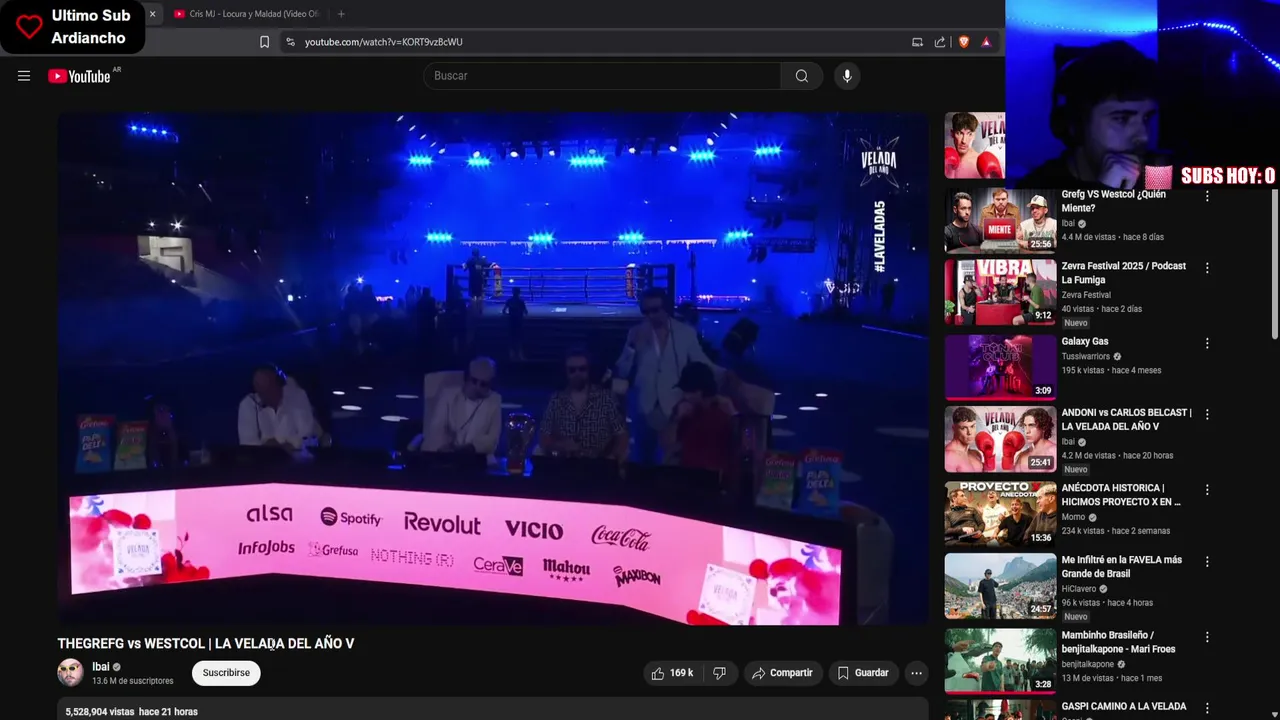Click title Mambinho Brasileño / benjitalkapone
The height and width of the screenshot is (720, 1280).
[1118, 642]
